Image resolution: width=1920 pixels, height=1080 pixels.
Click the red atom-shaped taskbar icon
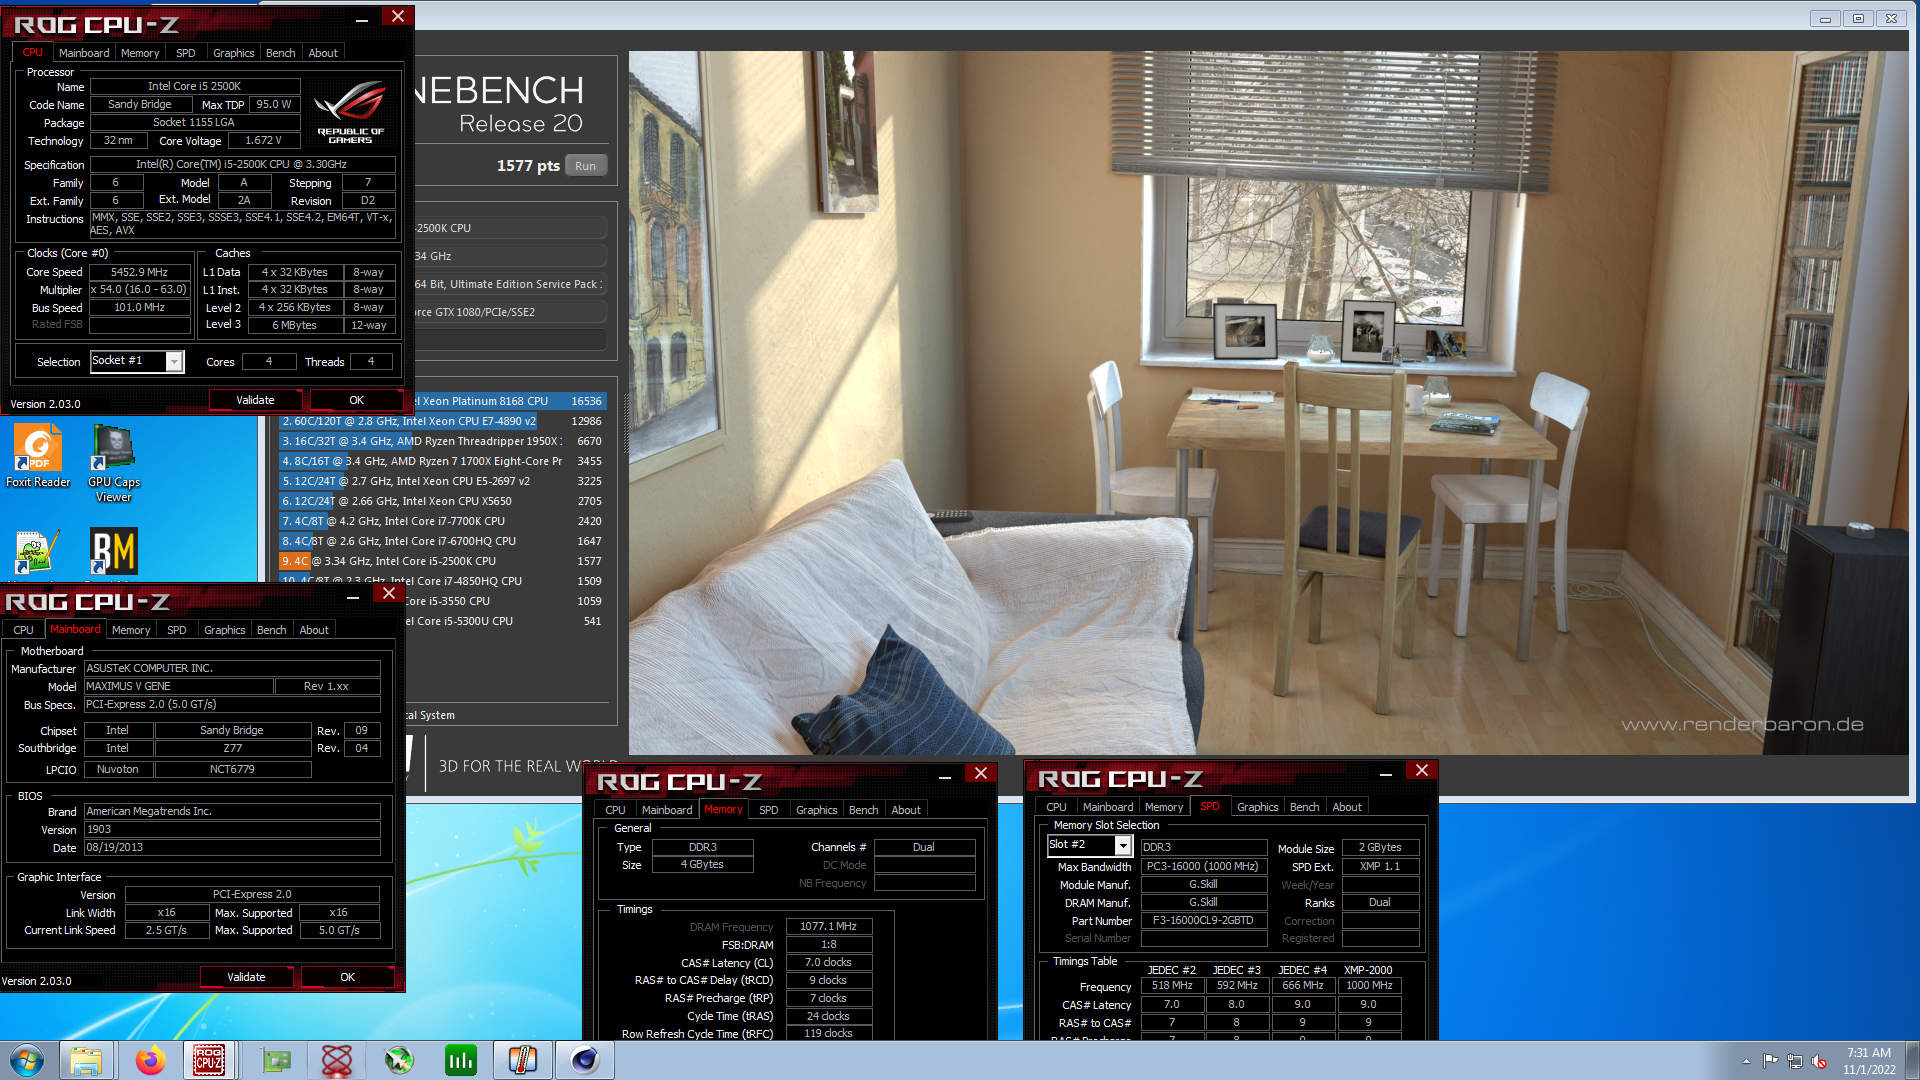point(337,1060)
